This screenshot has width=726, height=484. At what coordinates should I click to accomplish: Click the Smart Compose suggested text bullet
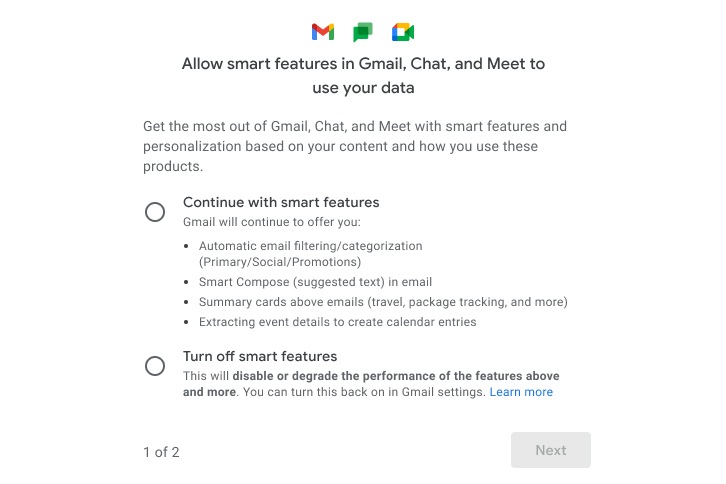pyautogui.click(x=315, y=282)
